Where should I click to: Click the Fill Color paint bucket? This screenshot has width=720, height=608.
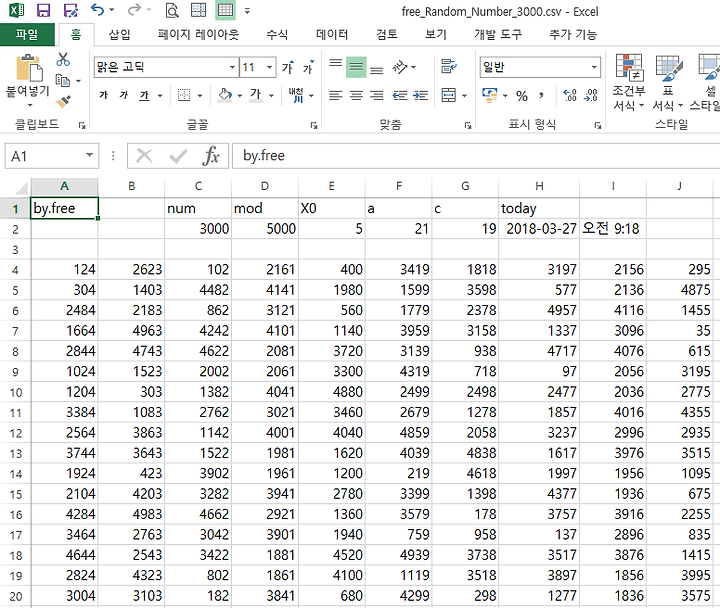225,95
